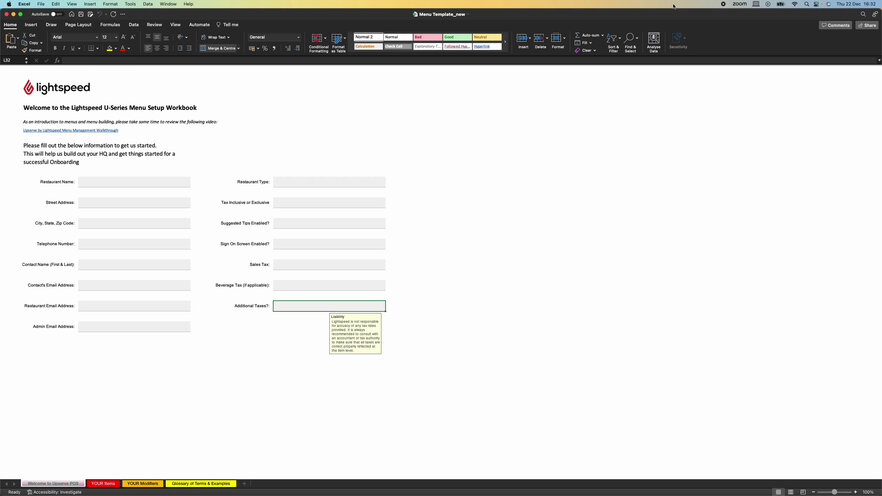Screen dimensions: 882x496
Task: Open Conditional Formatting
Action: click(x=318, y=41)
